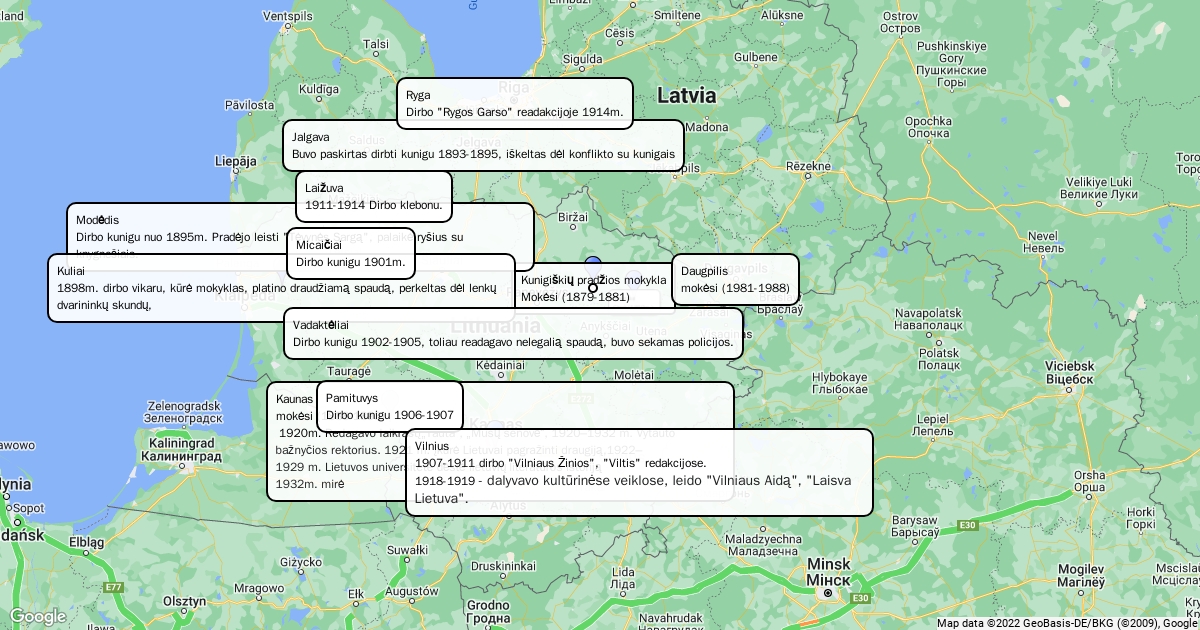Viewport: 1200px width, 630px height.
Task: Click the Alūksne town label
Action: [781, 16]
